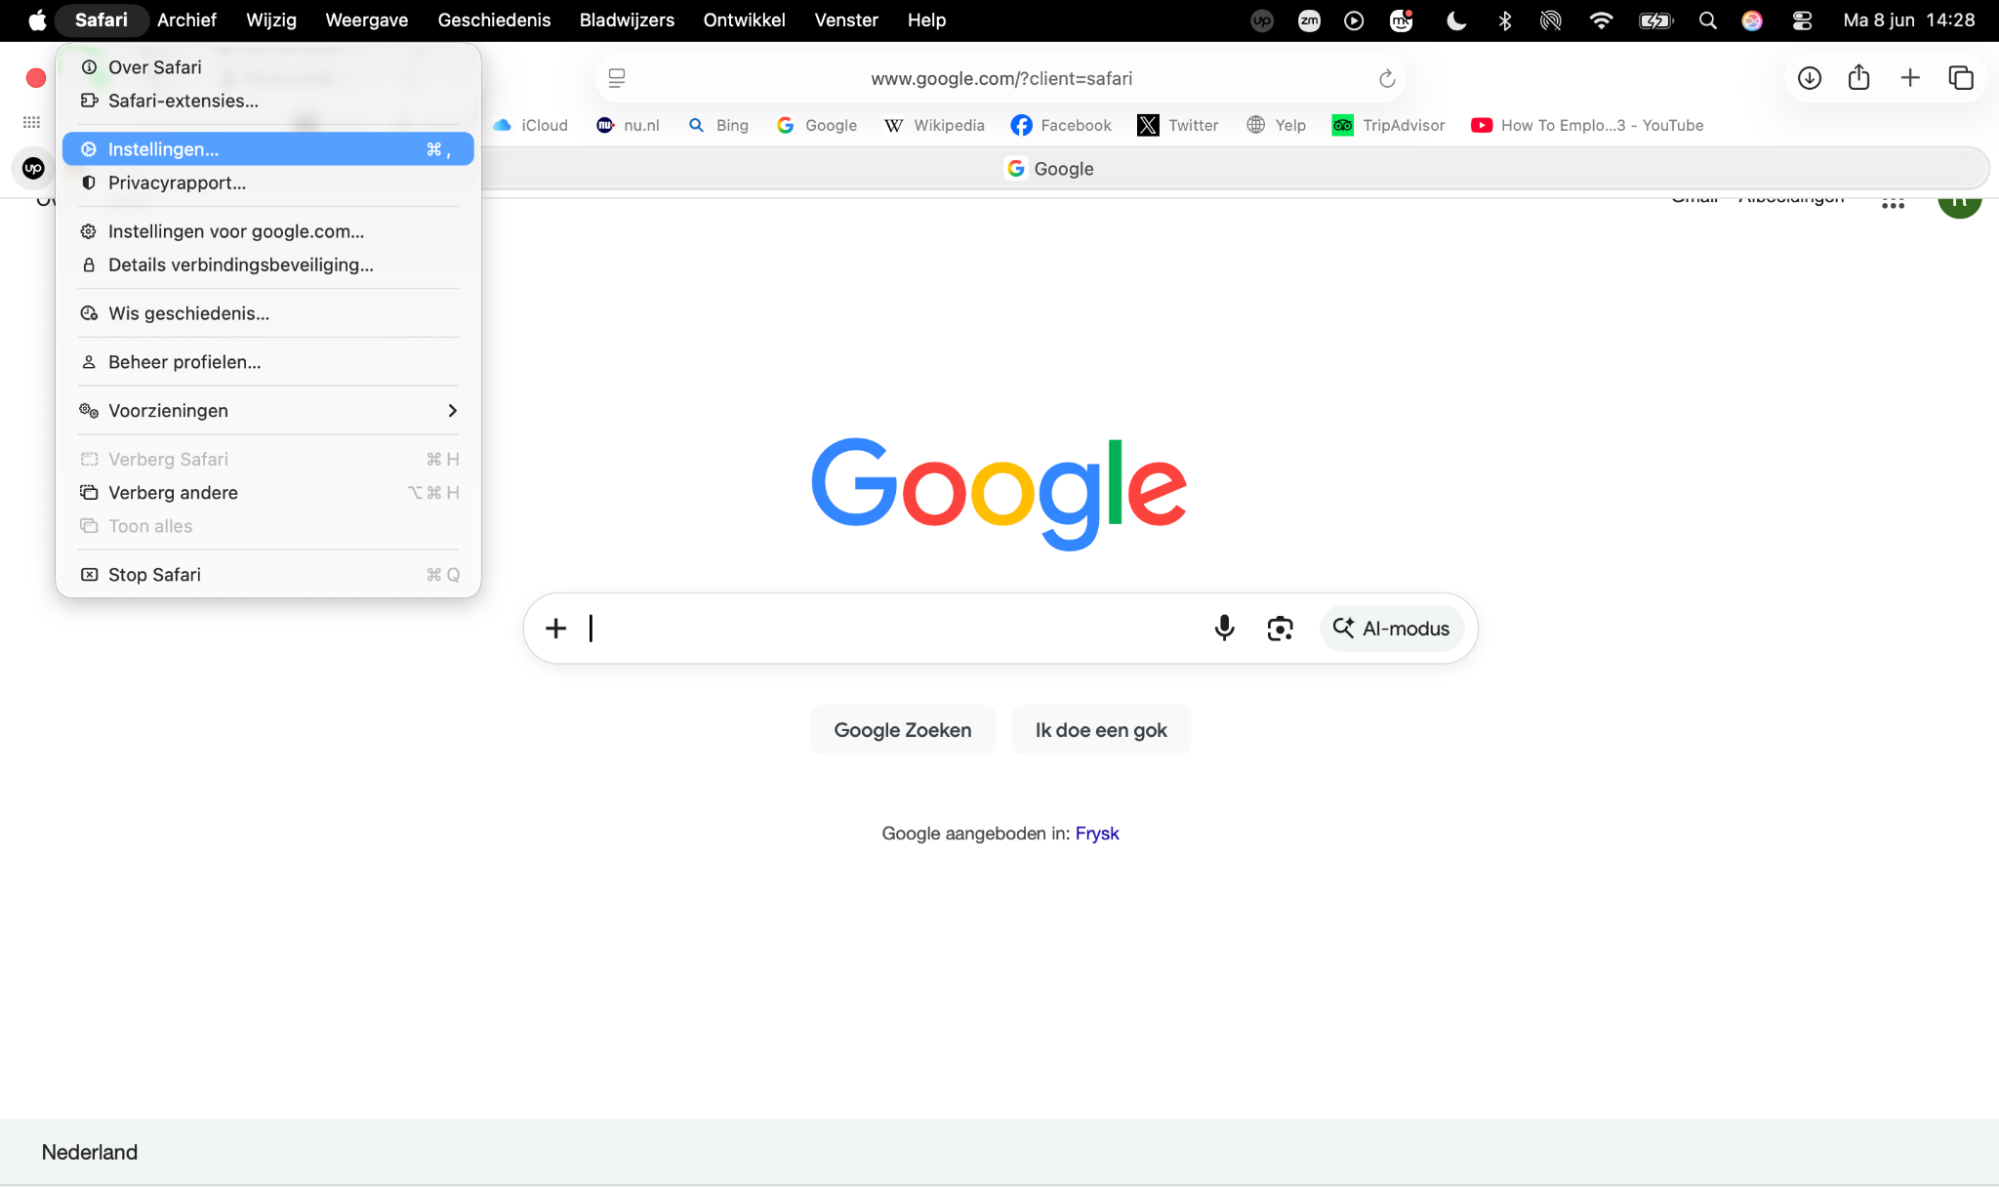The image size is (1999, 1187).
Task: Click the Ik doe een gok button
Action: pyautogui.click(x=1101, y=730)
